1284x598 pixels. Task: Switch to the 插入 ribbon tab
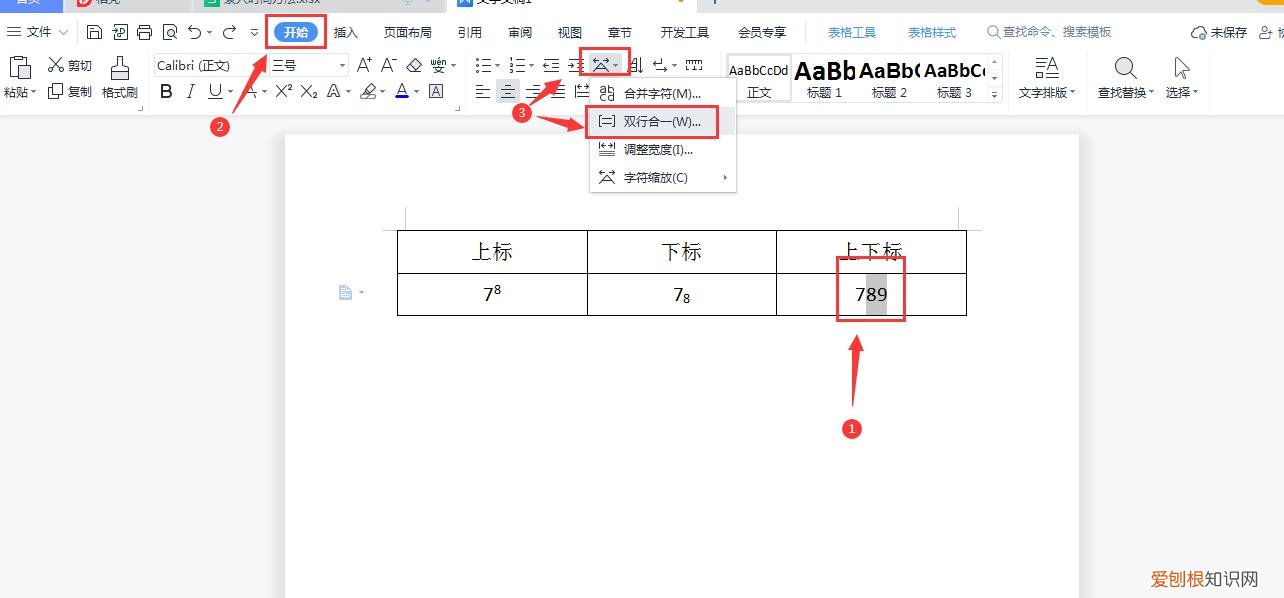click(346, 31)
